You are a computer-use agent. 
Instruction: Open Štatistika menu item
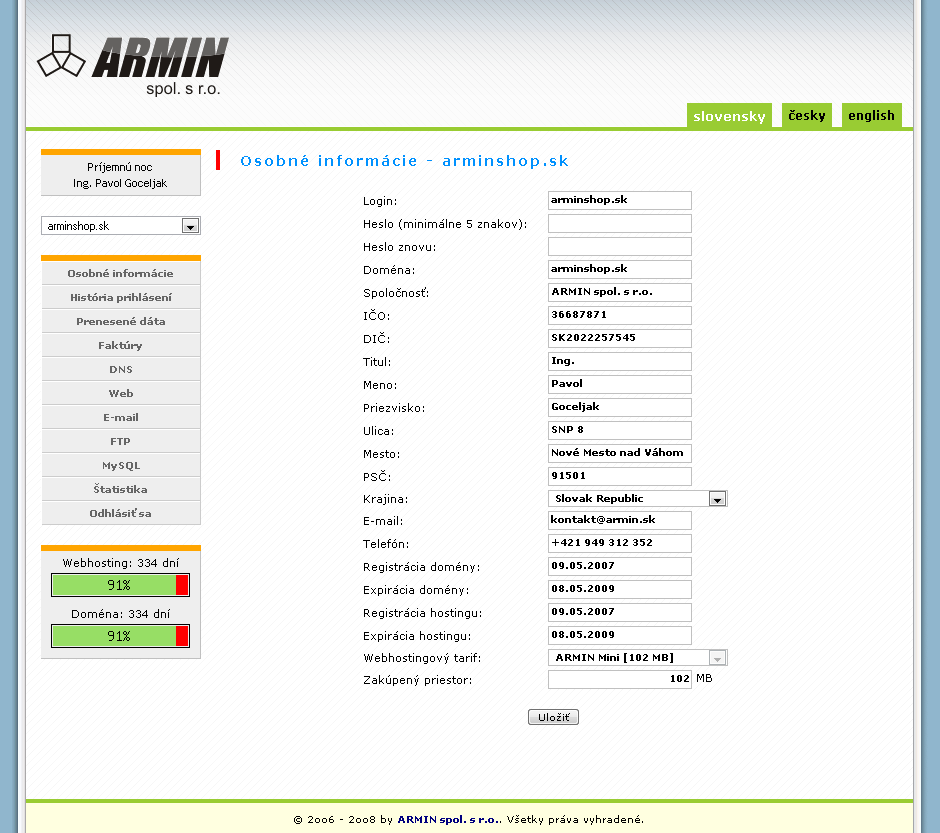tap(120, 489)
